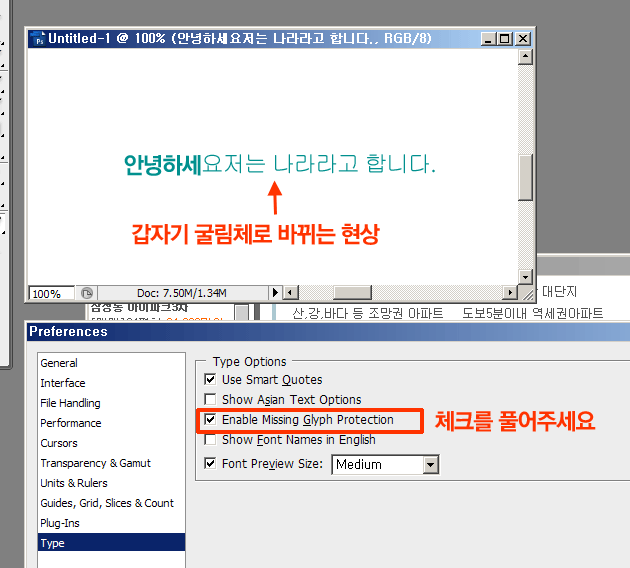
Task: Enable Show Asian Text Options
Action: coord(210,400)
